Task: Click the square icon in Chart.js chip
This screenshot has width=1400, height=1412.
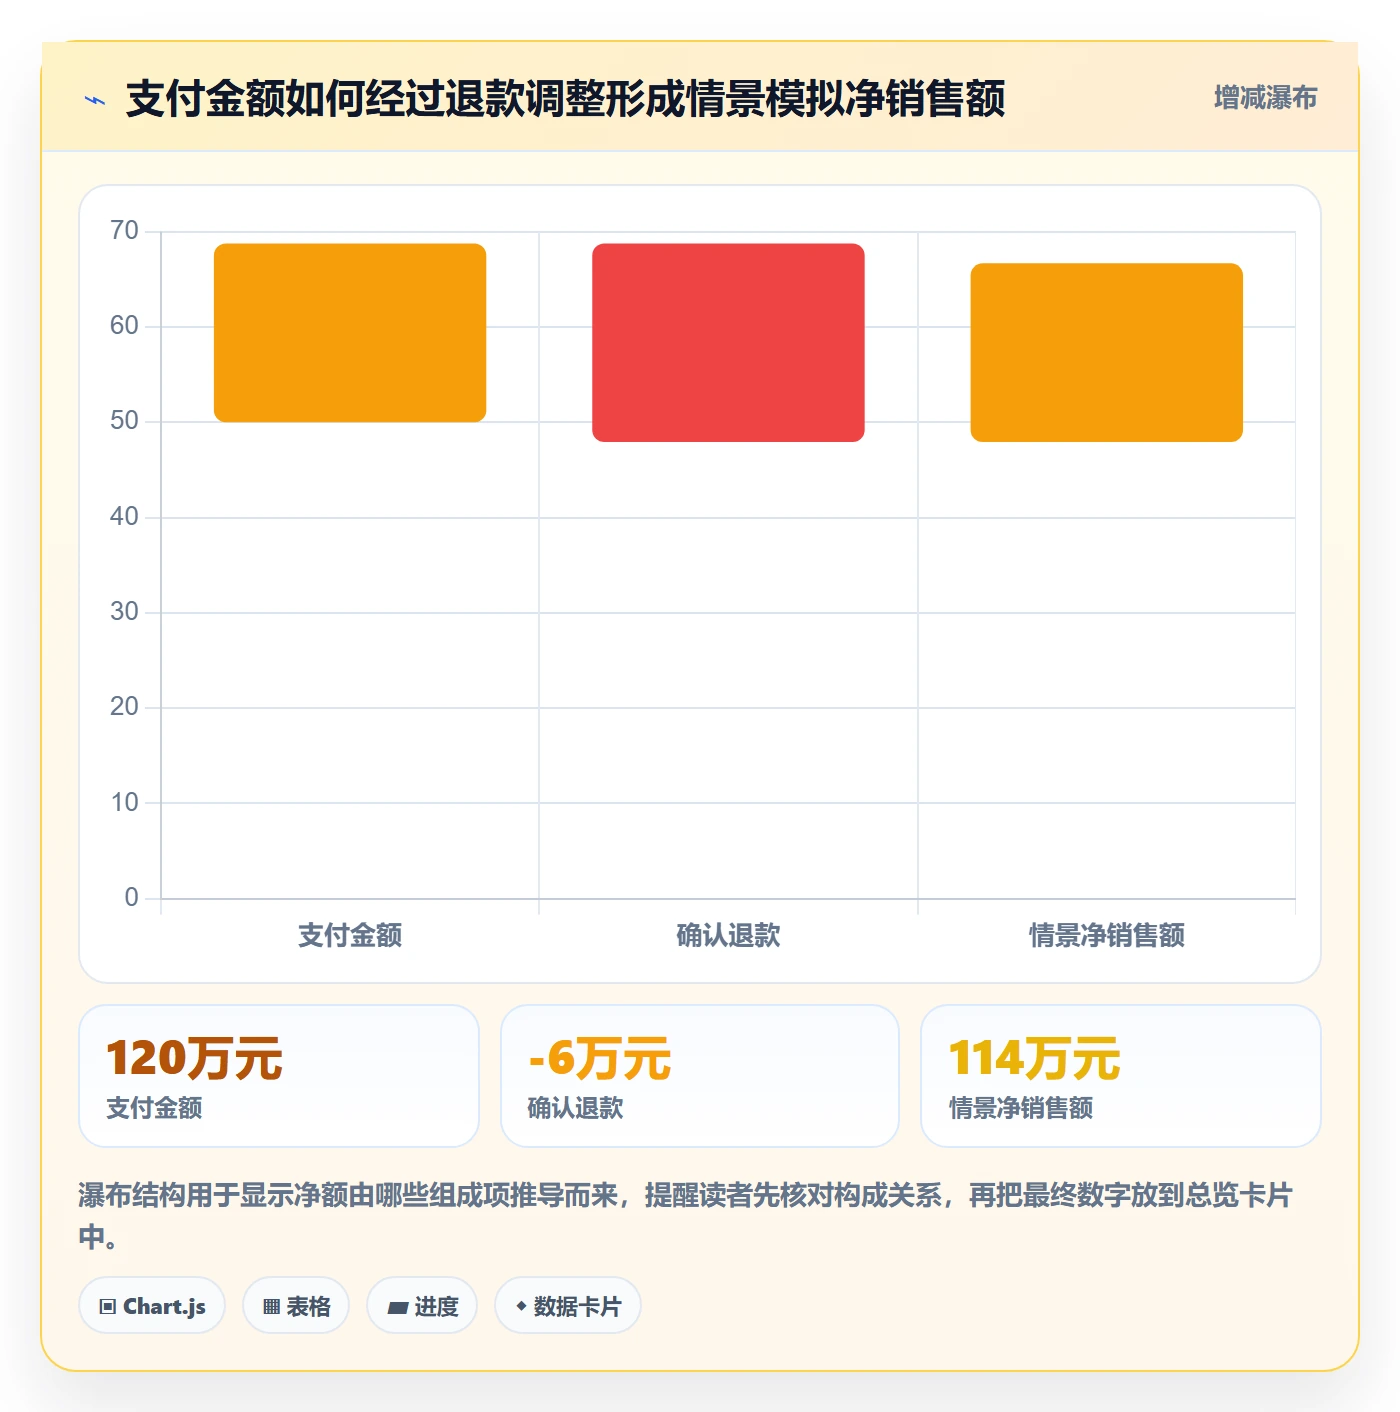Action: [x=108, y=1307]
